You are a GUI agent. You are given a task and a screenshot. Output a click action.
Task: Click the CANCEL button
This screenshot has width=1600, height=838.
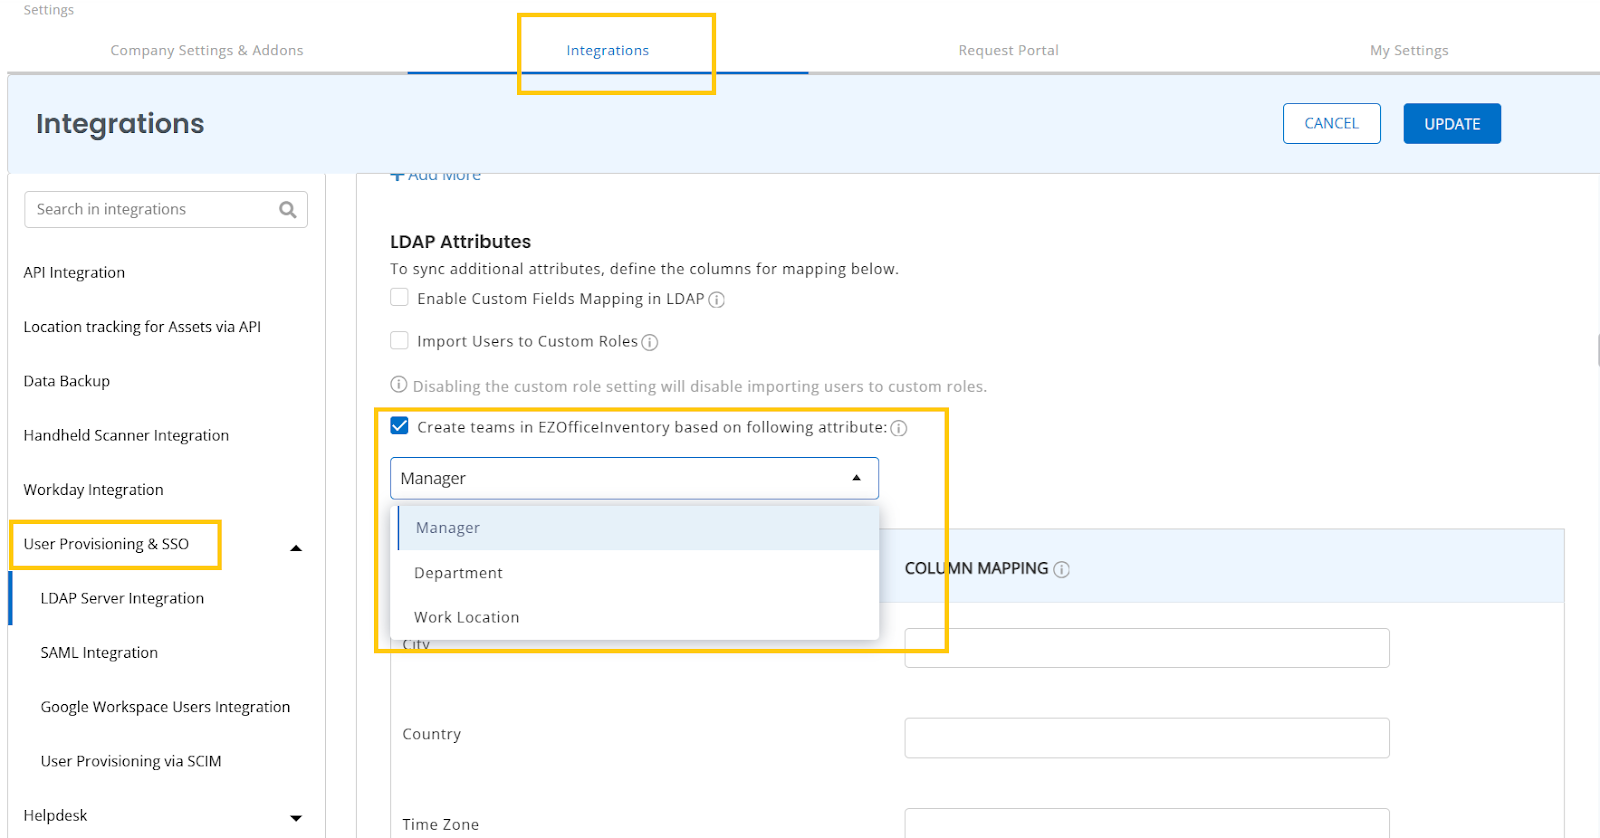(x=1331, y=124)
